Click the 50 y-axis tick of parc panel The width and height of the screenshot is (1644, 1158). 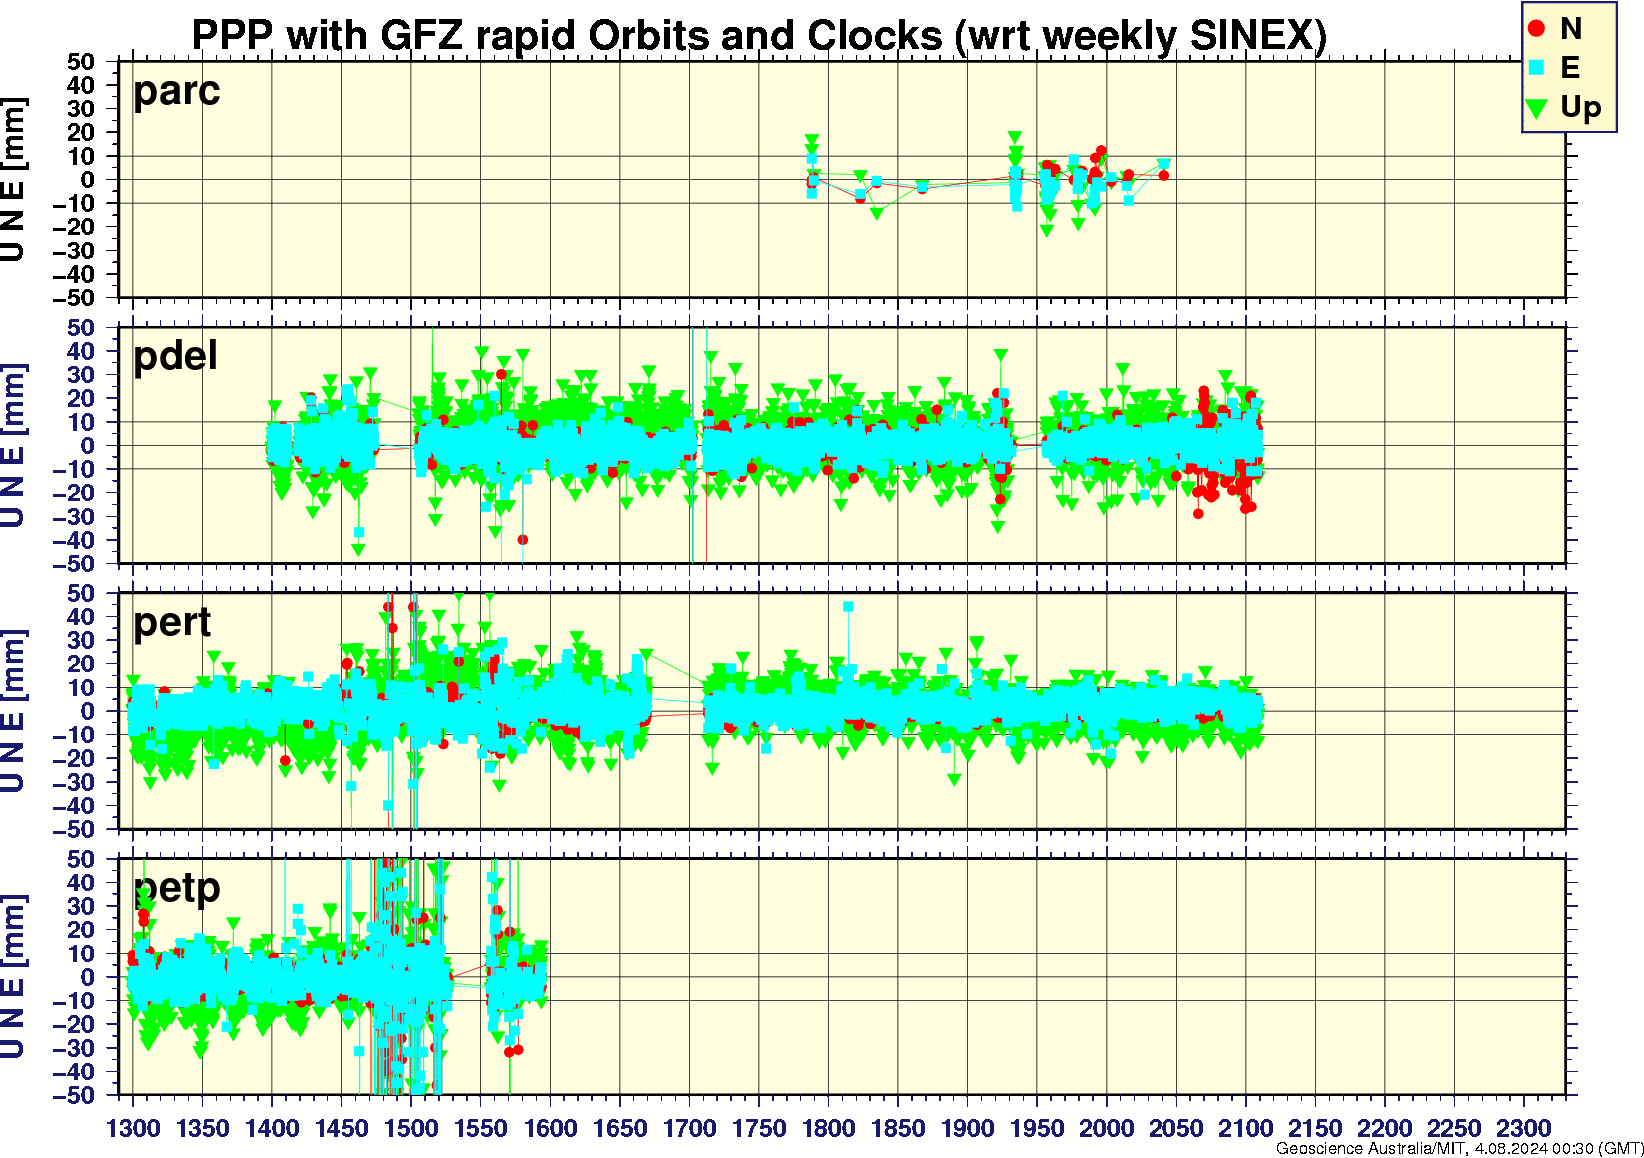point(81,62)
